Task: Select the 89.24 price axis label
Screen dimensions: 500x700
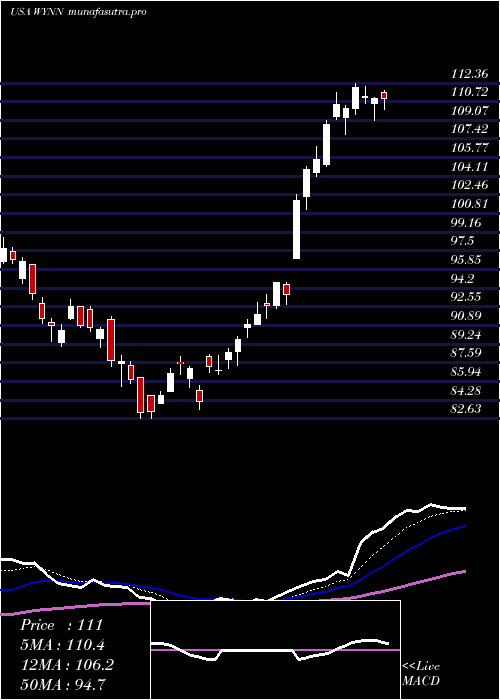Action: point(467,335)
